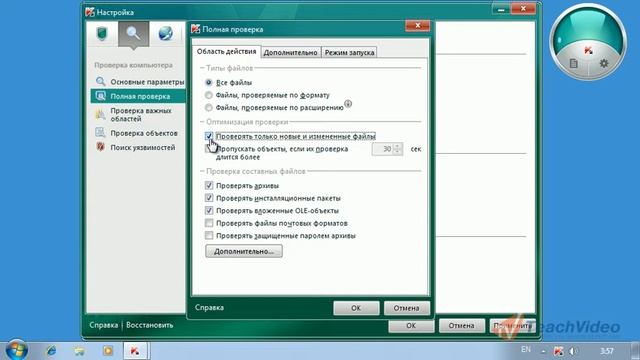
Task: Select Файлы, проверяемые по расширению option
Action: pyautogui.click(x=209, y=108)
